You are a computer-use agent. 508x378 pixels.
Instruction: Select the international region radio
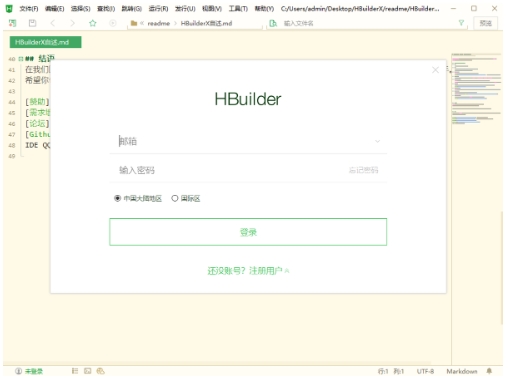(x=175, y=198)
